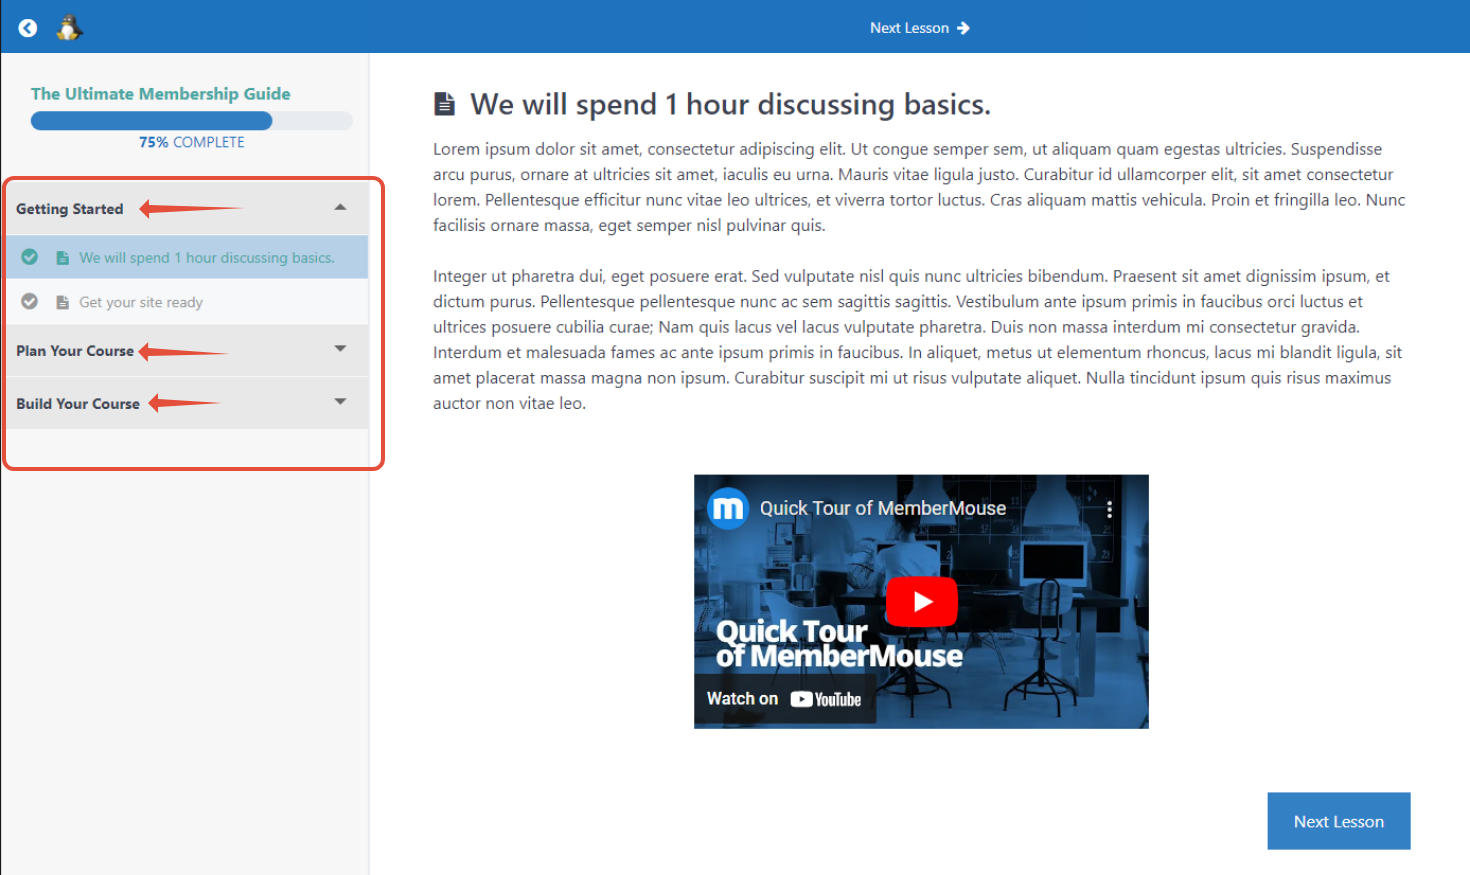
Task: Click the lesson heading We will spend 1 hour
Action: point(730,104)
